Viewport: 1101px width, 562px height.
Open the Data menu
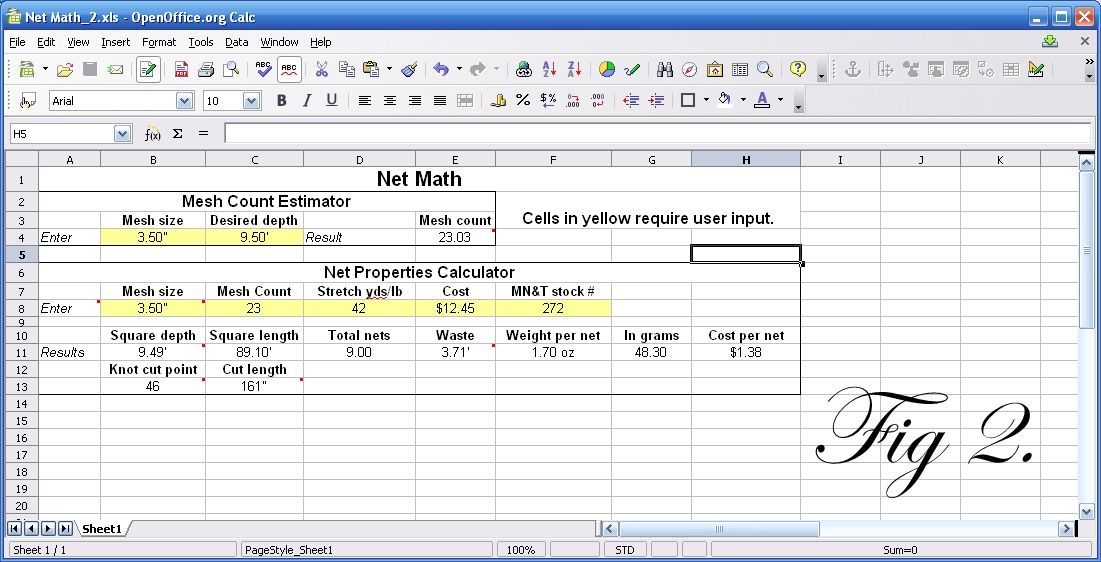point(237,42)
